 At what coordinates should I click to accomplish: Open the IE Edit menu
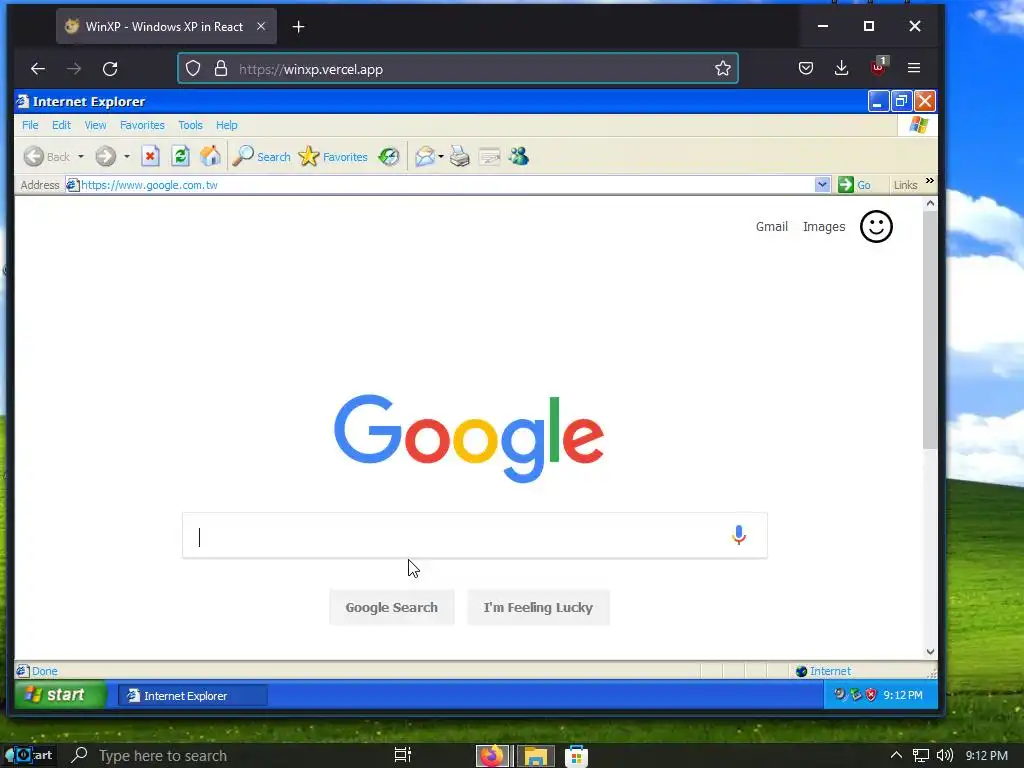click(x=61, y=125)
